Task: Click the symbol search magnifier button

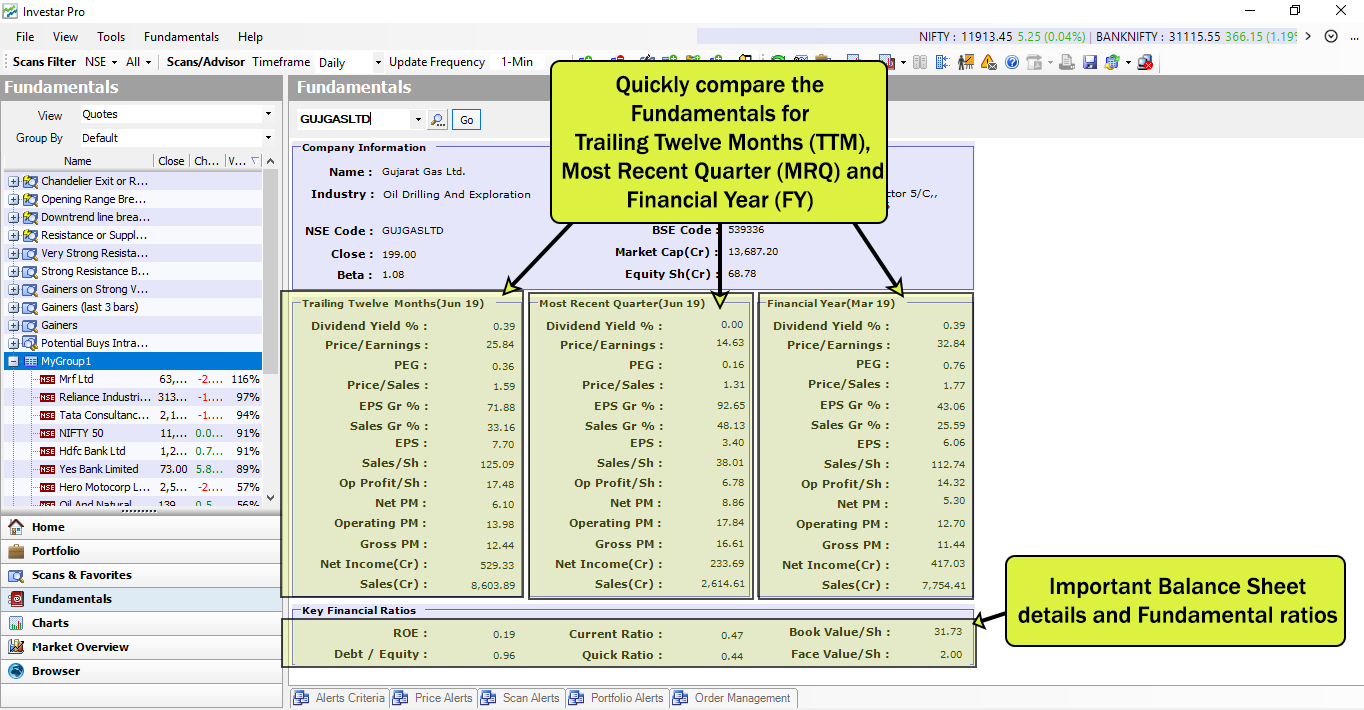Action: 438,118
